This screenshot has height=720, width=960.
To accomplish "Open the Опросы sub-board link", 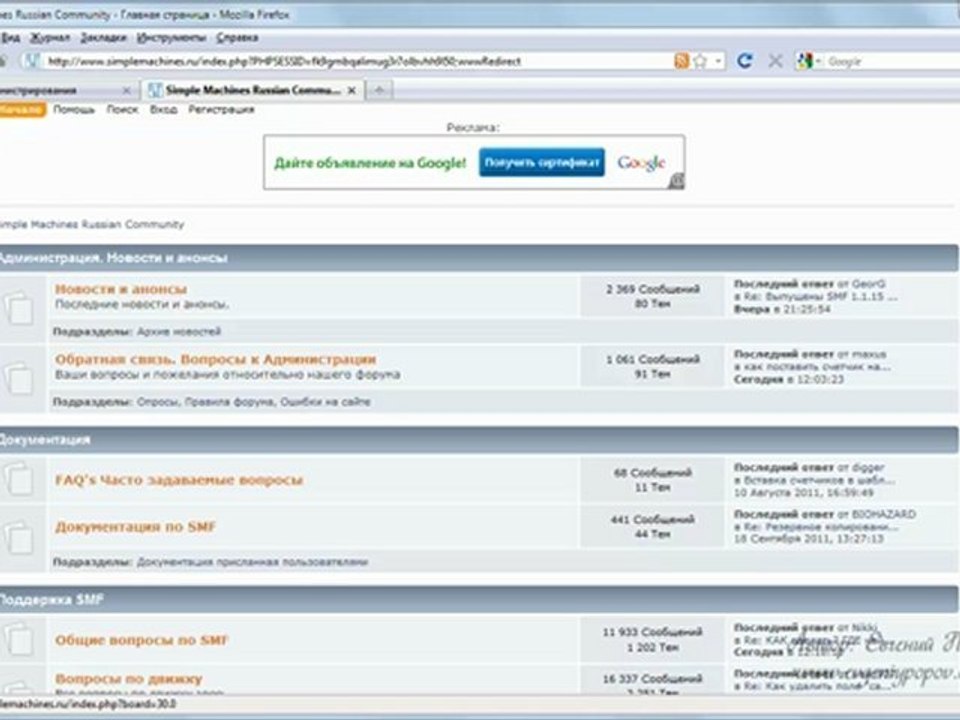I will click(x=158, y=402).
